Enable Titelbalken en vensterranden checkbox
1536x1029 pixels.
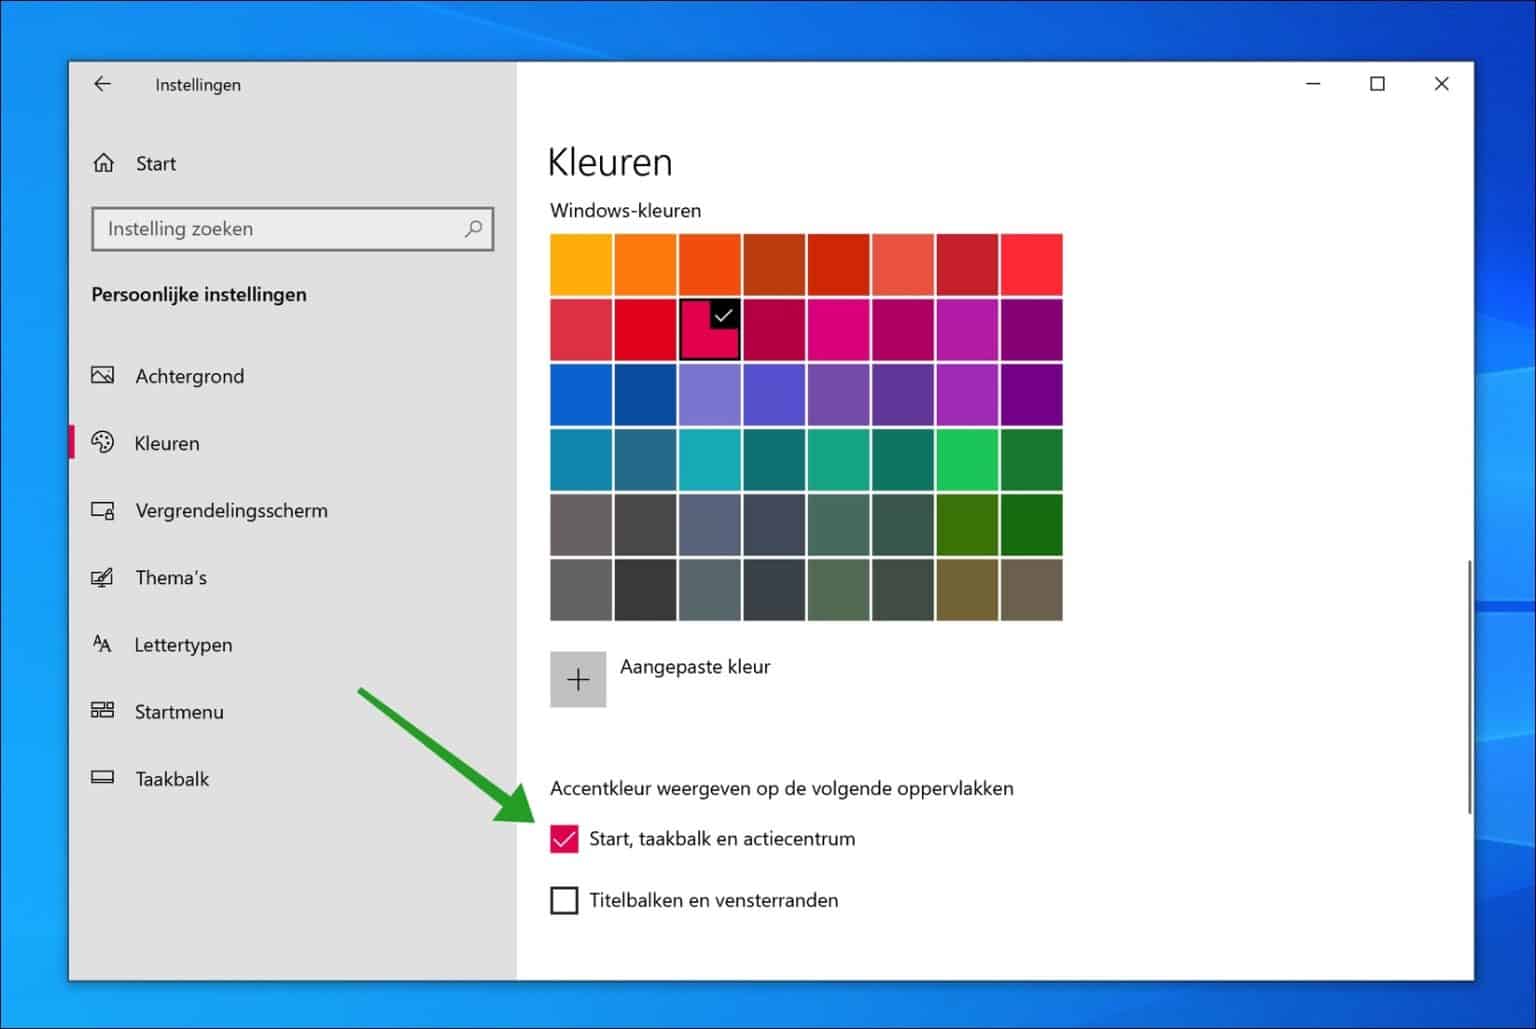(564, 900)
